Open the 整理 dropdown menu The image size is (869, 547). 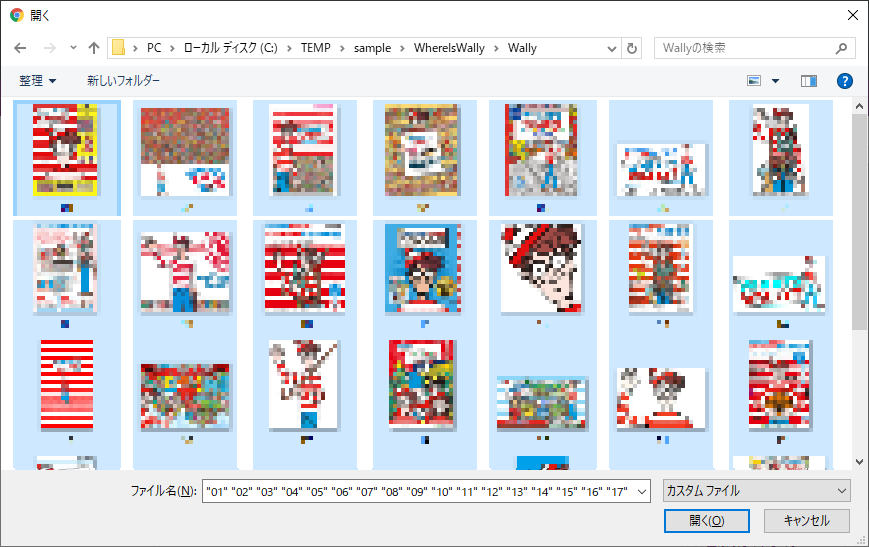pyautogui.click(x=38, y=81)
